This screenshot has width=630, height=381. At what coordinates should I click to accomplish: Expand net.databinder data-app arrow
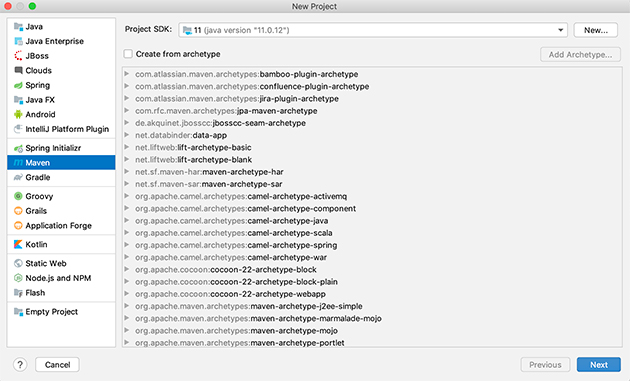point(127,135)
